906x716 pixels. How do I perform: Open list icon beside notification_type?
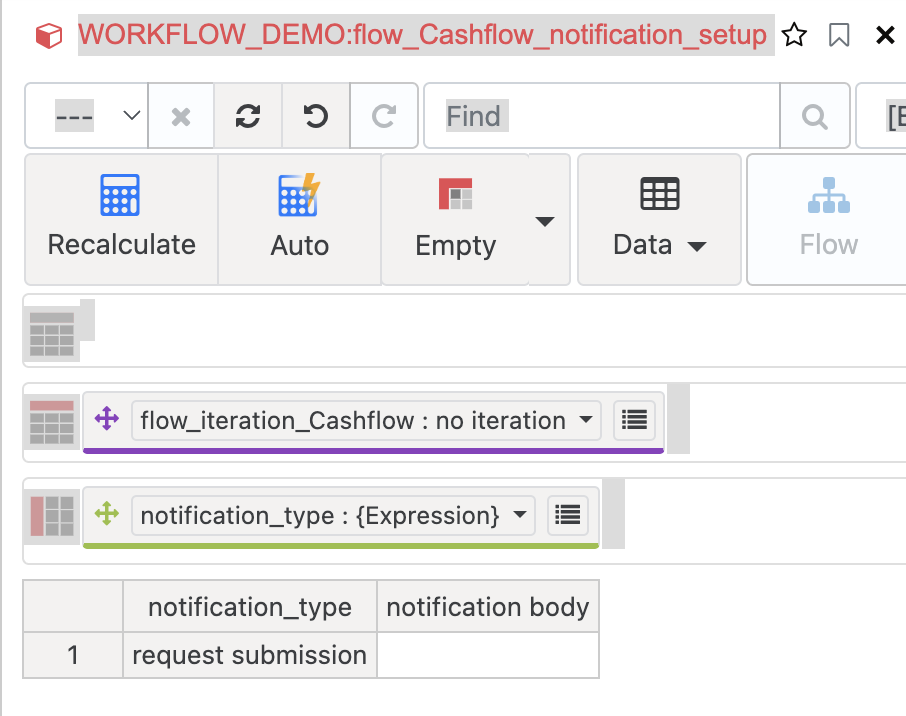(568, 515)
